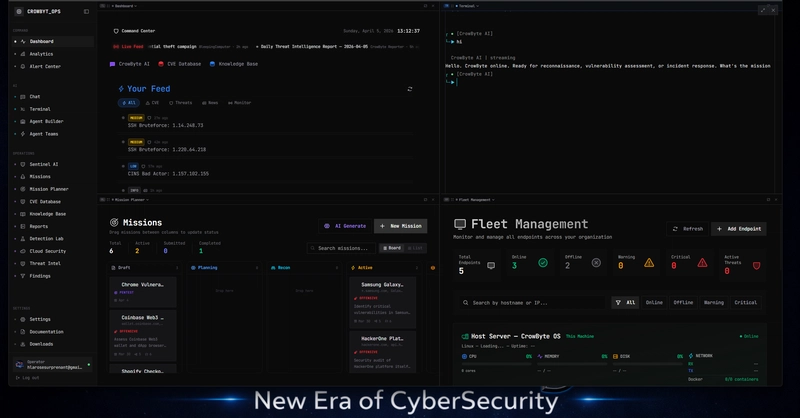Select the CVE feed filter tab
800x418 pixels.
[153, 103]
